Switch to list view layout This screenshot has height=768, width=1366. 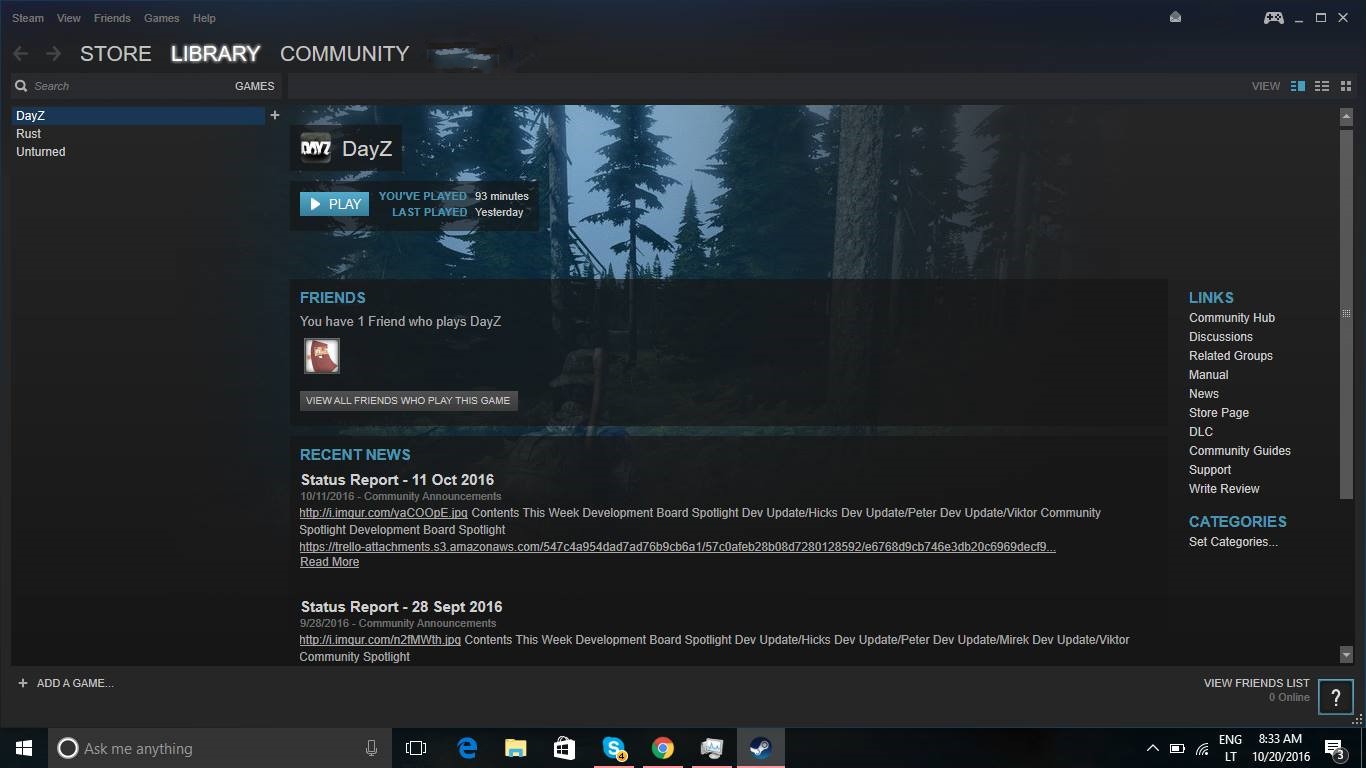coord(1322,86)
